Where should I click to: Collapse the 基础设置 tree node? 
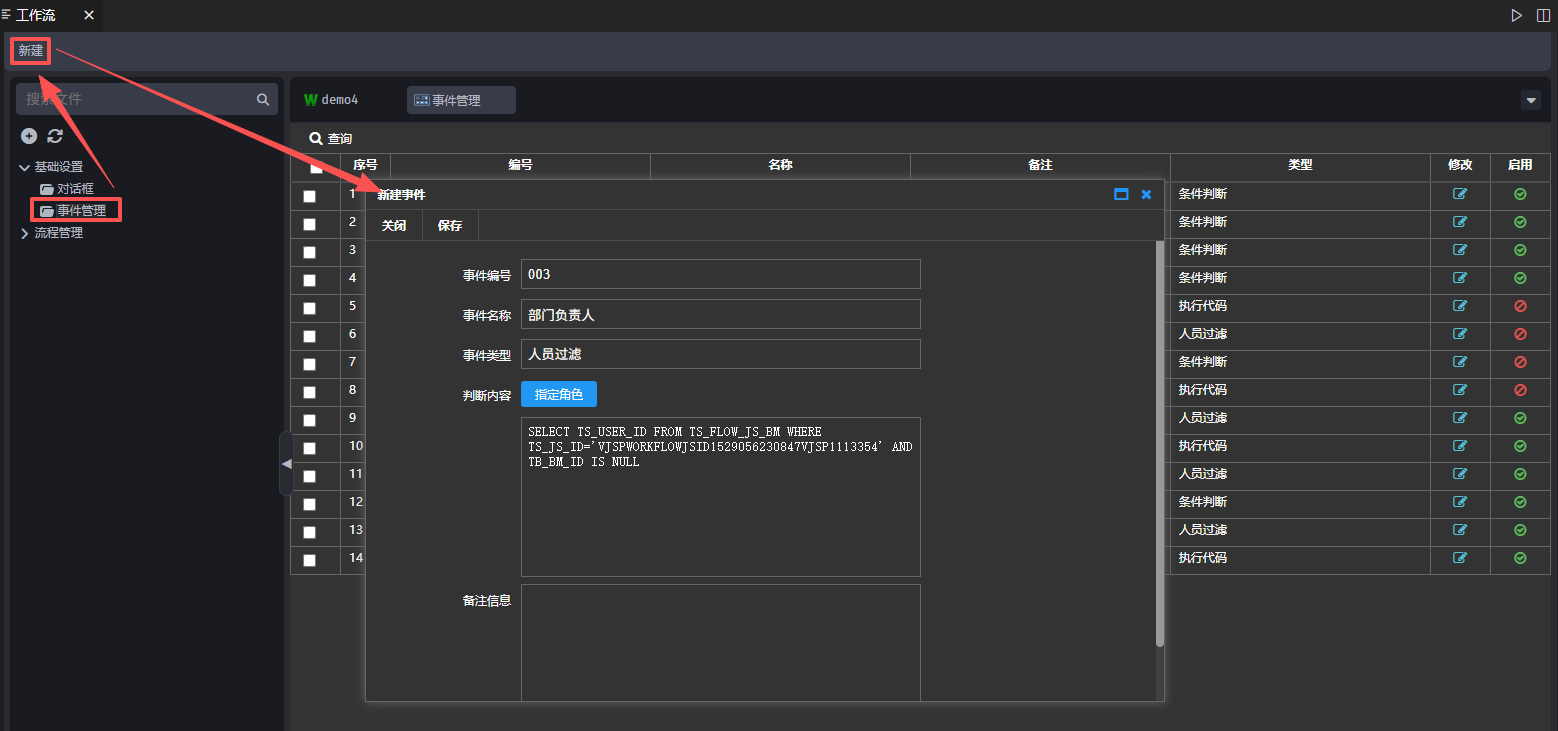point(25,167)
